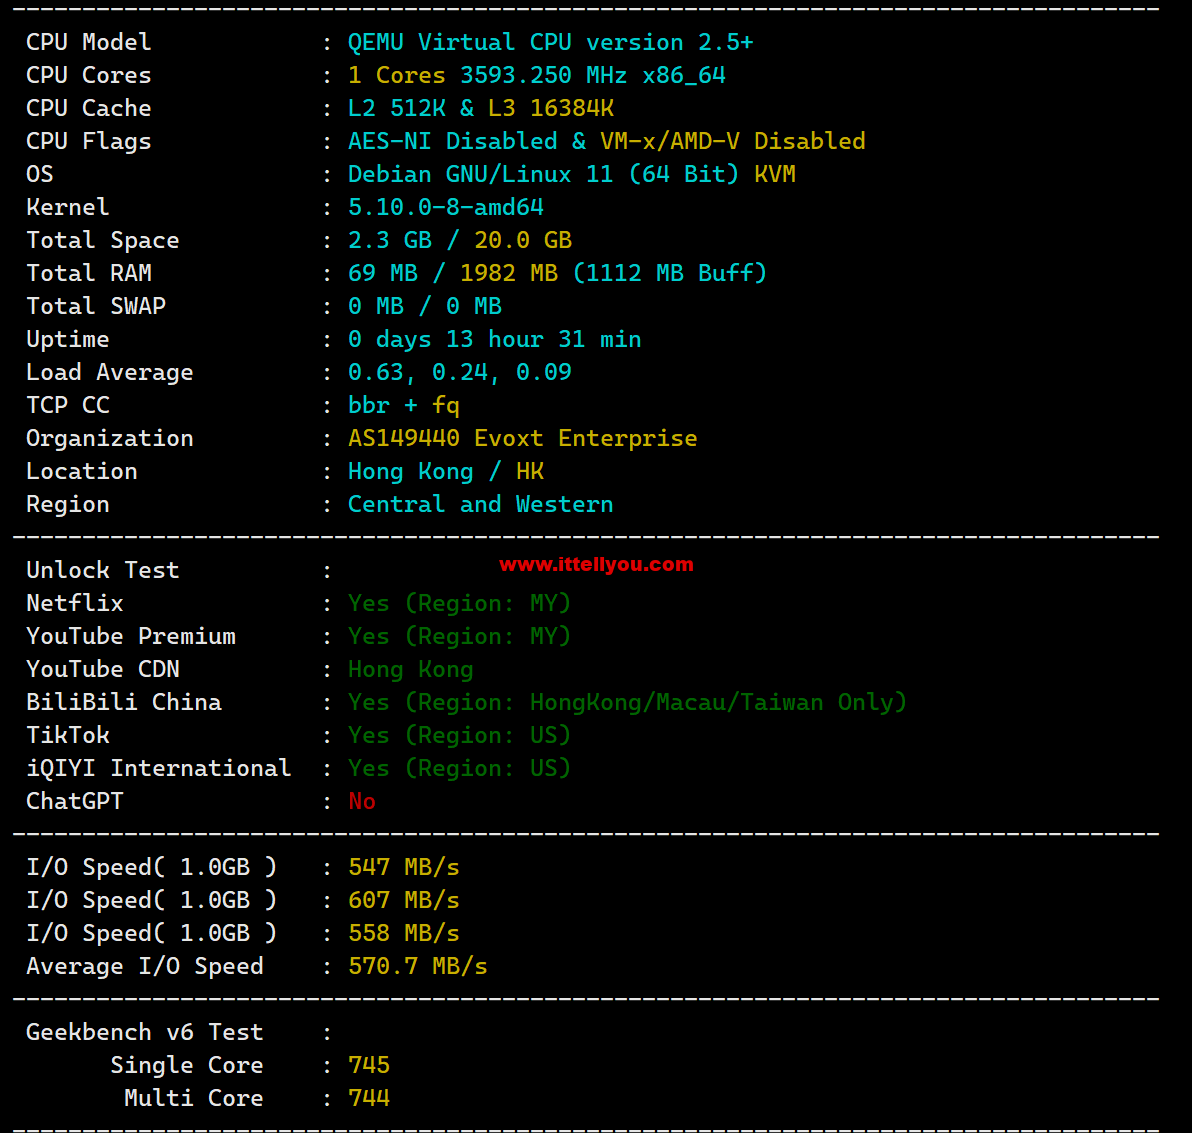The image size is (1192, 1133).
Task: Click the www.ittellyou.com watermark link
Action: pos(596,565)
